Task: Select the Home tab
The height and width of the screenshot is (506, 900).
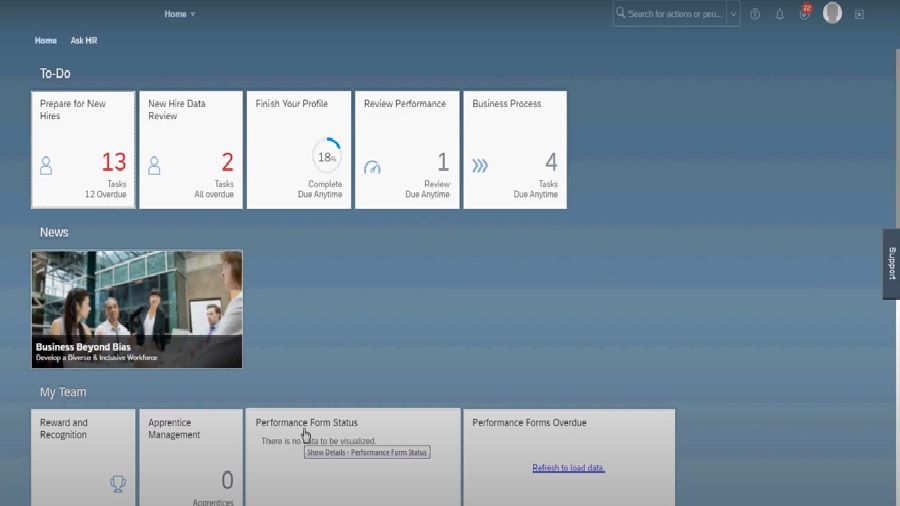Action: [45, 41]
